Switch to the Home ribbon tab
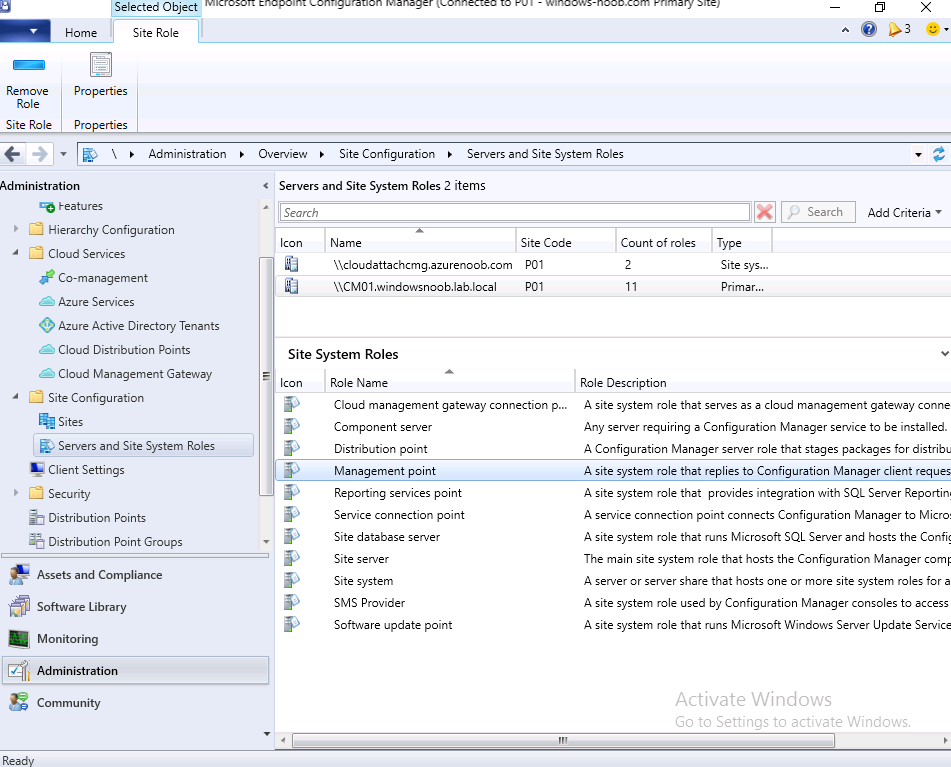The width and height of the screenshot is (951, 767). [81, 33]
